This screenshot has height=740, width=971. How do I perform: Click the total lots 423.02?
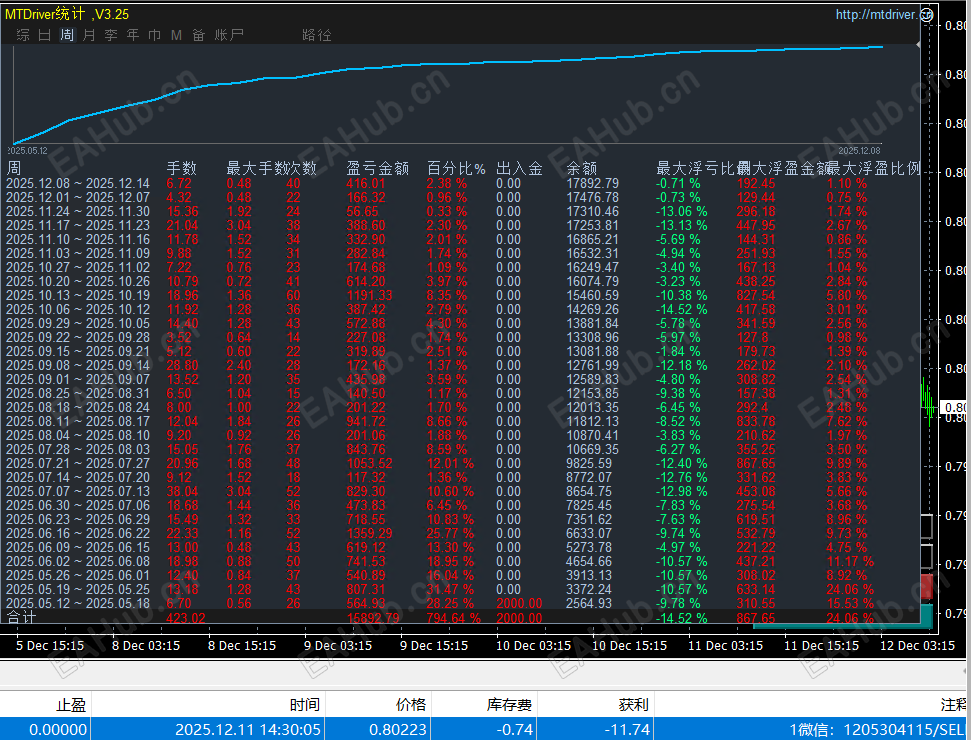pos(186,618)
